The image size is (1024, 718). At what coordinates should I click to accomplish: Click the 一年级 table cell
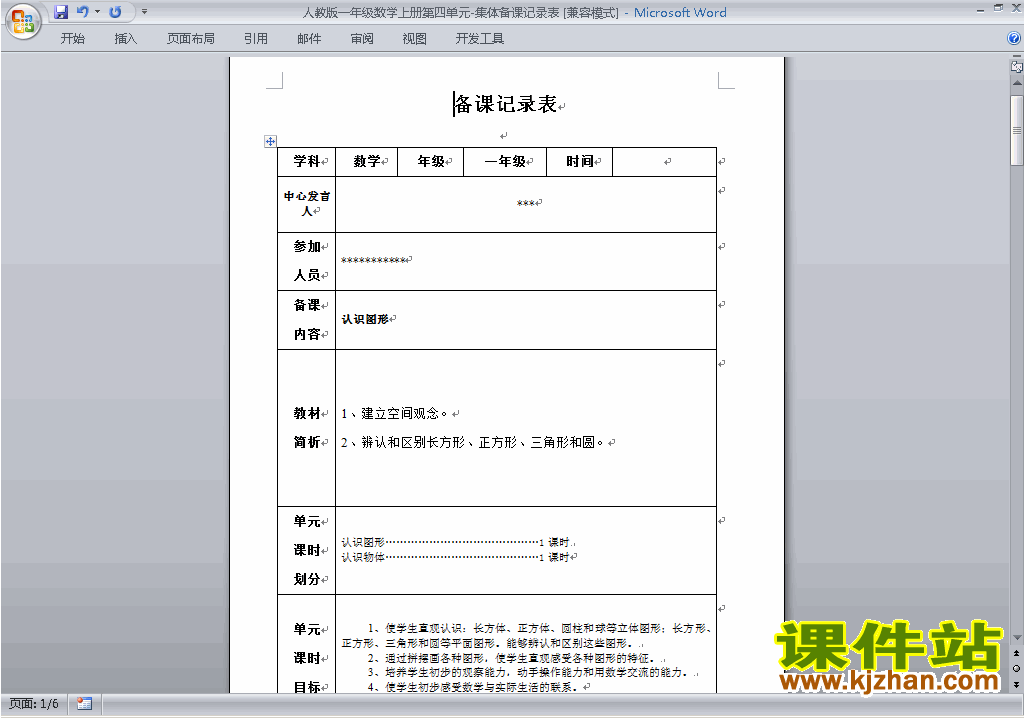coord(505,161)
